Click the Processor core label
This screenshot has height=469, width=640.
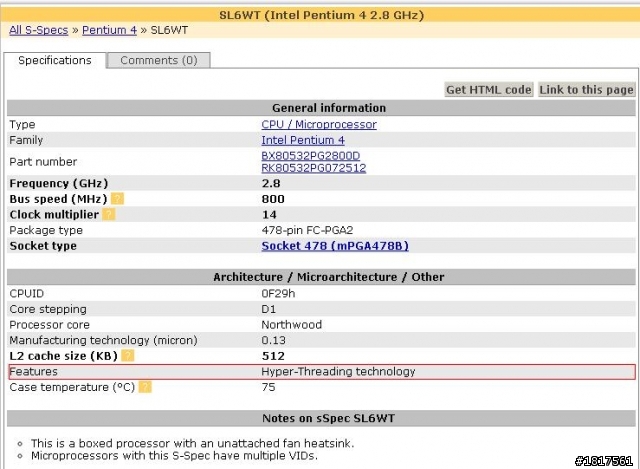click(x=49, y=325)
